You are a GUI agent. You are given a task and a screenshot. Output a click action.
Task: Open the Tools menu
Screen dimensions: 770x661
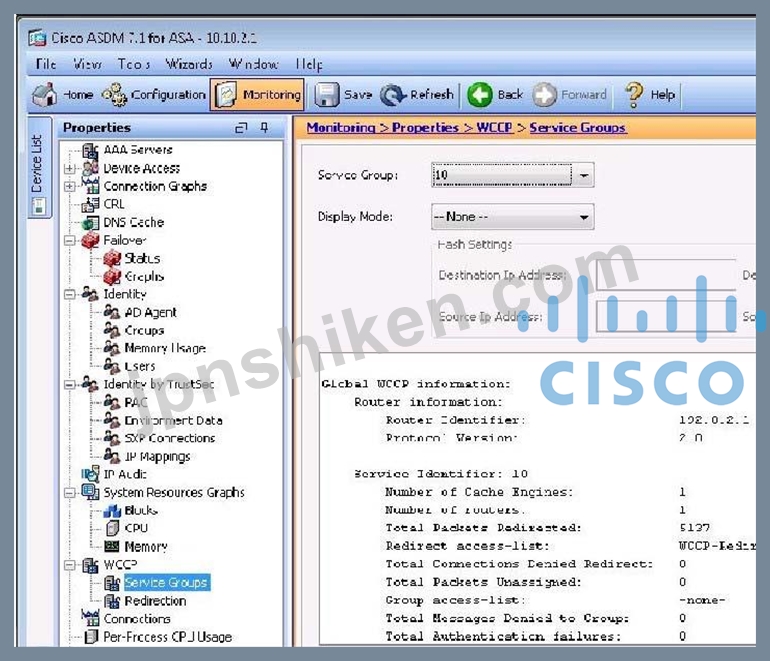(x=134, y=64)
